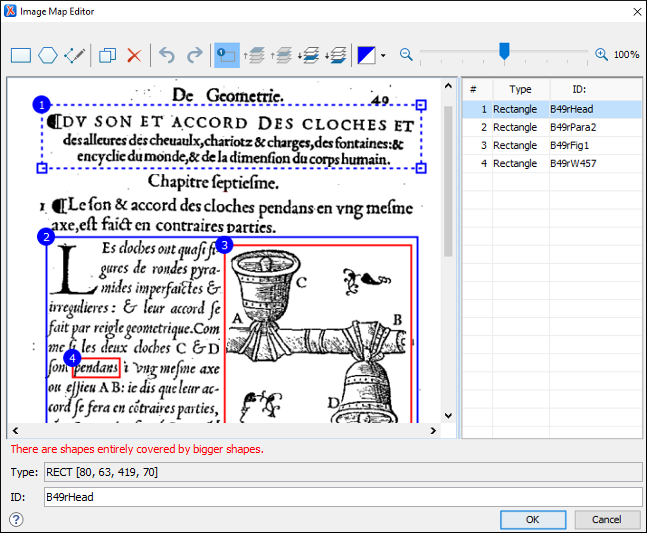647x533 pixels.
Task: Click the zoom out magnifier icon
Action: point(407,55)
